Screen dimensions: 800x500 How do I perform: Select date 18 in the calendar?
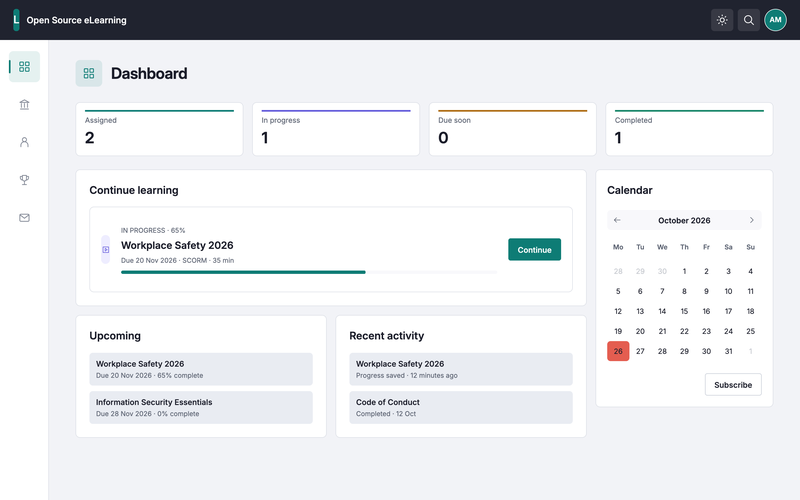click(751, 311)
